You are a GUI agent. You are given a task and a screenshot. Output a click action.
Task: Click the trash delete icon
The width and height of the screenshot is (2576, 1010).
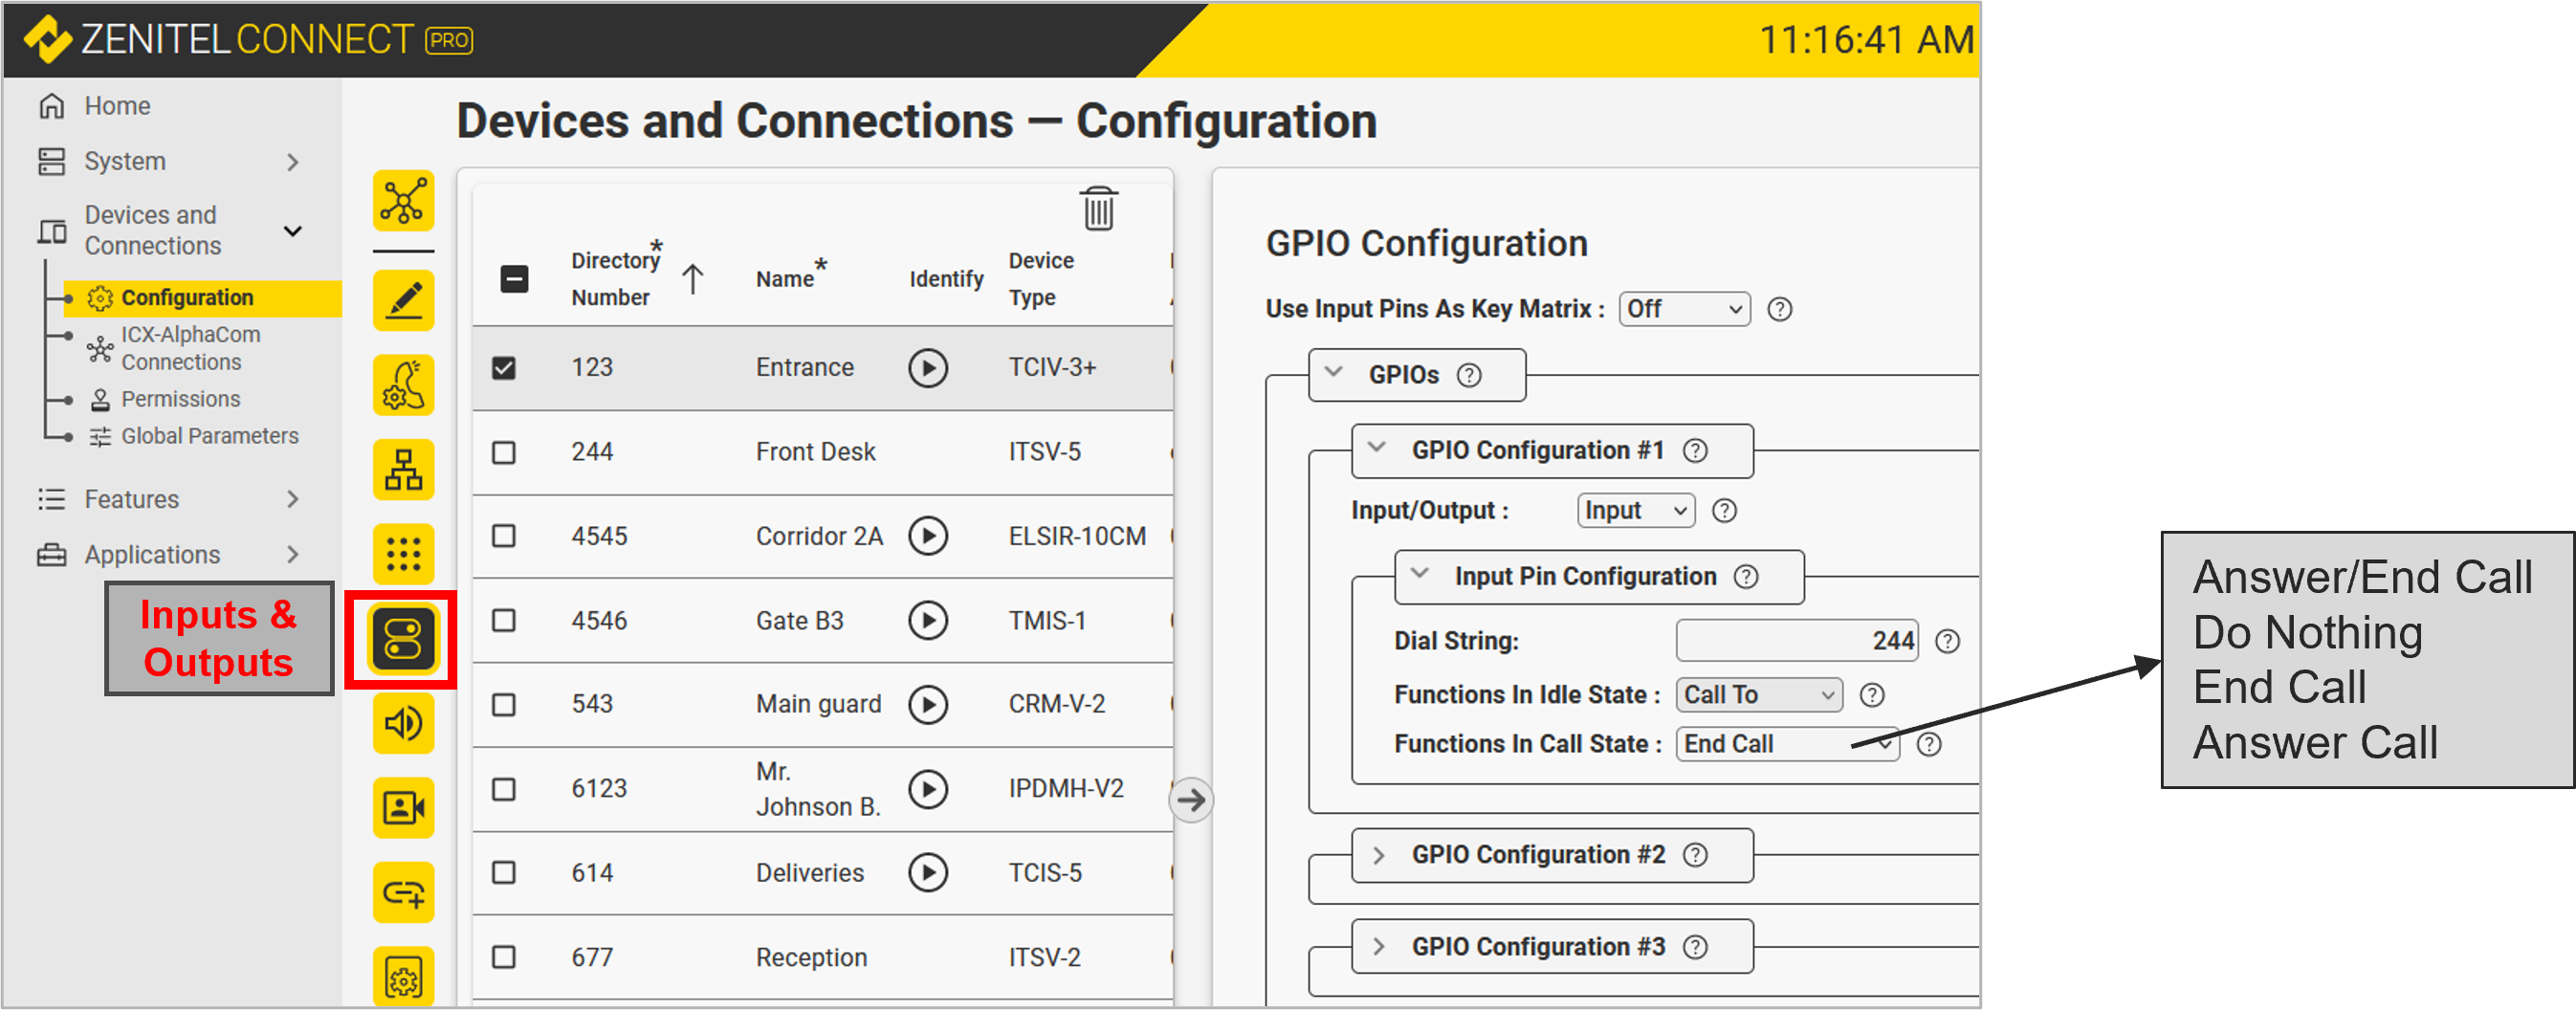tap(1098, 209)
